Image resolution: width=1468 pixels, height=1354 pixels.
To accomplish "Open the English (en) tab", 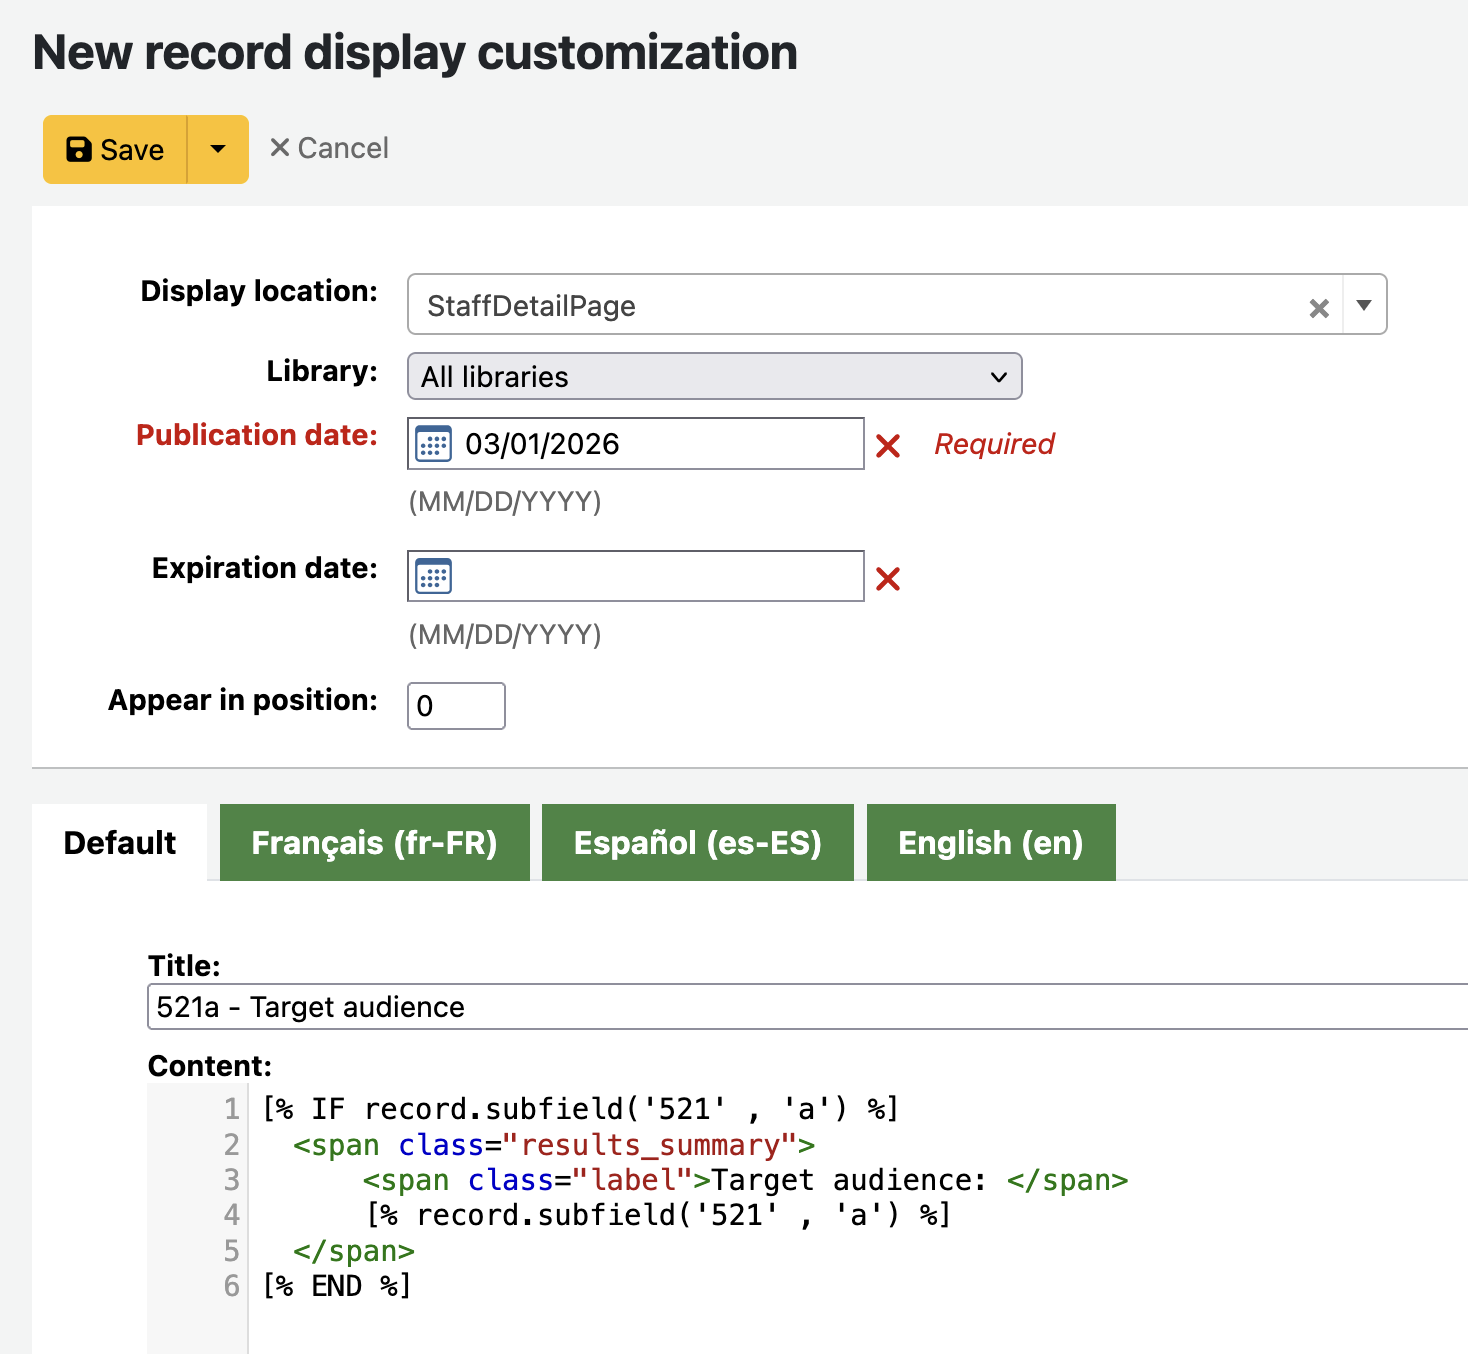I will (990, 843).
